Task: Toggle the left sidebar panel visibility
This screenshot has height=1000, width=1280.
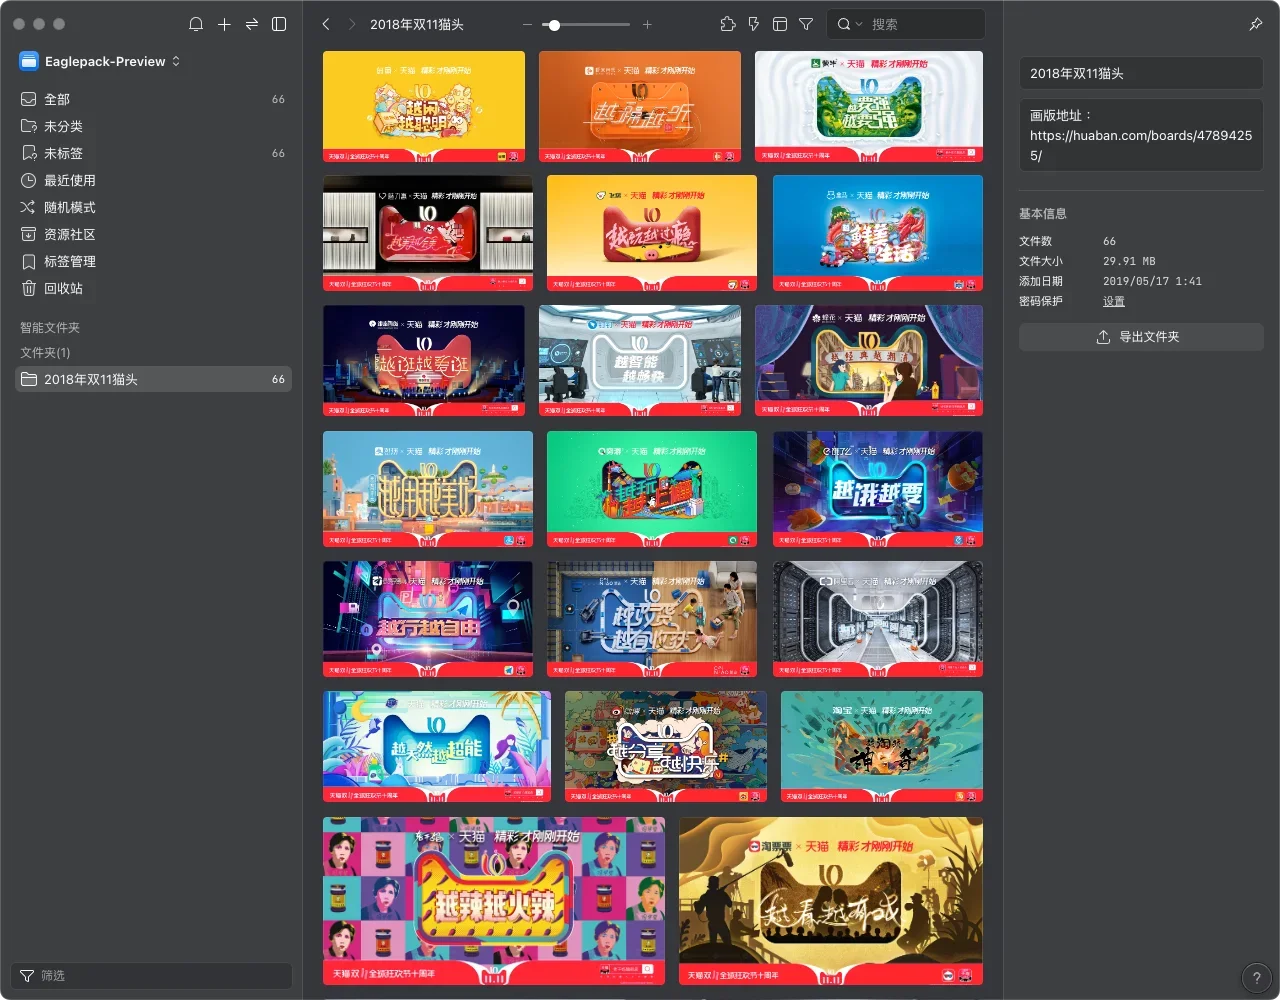Action: tap(280, 24)
